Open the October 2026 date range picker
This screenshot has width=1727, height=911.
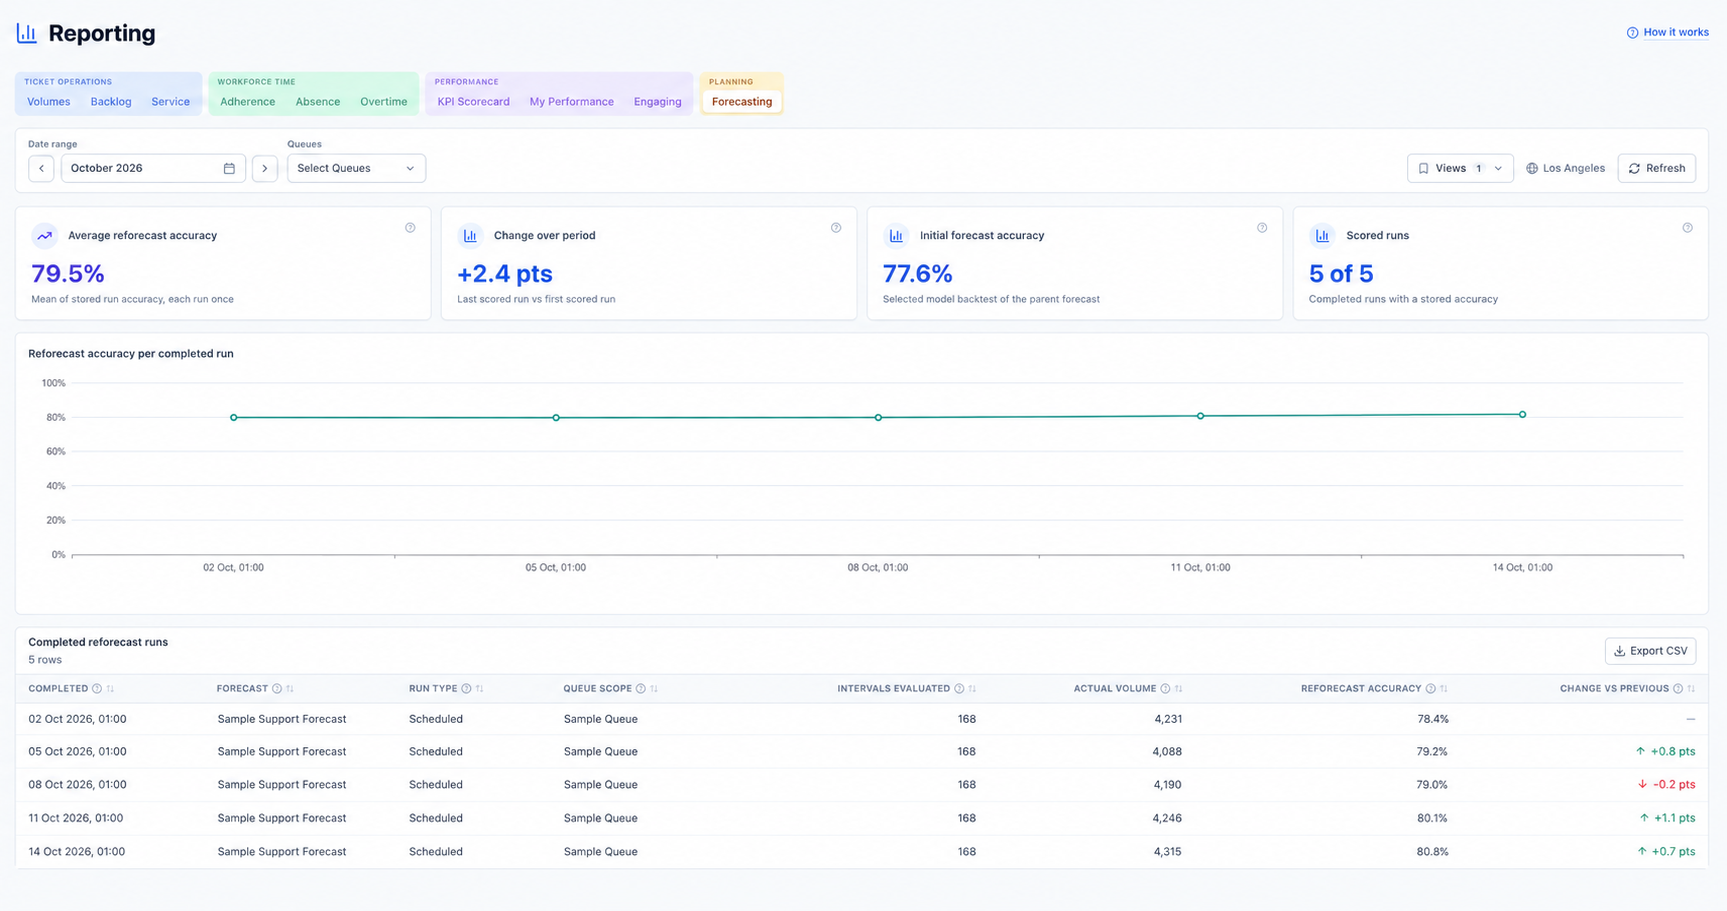(153, 168)
